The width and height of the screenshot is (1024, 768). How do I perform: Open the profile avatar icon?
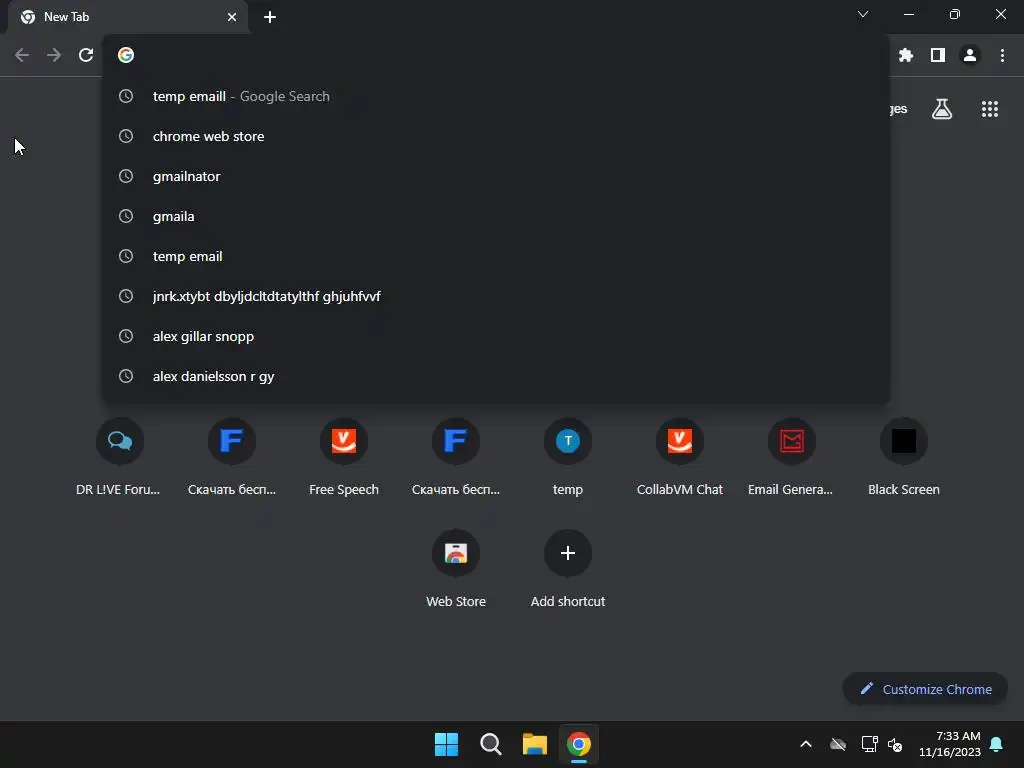click(x=970, y=56)
